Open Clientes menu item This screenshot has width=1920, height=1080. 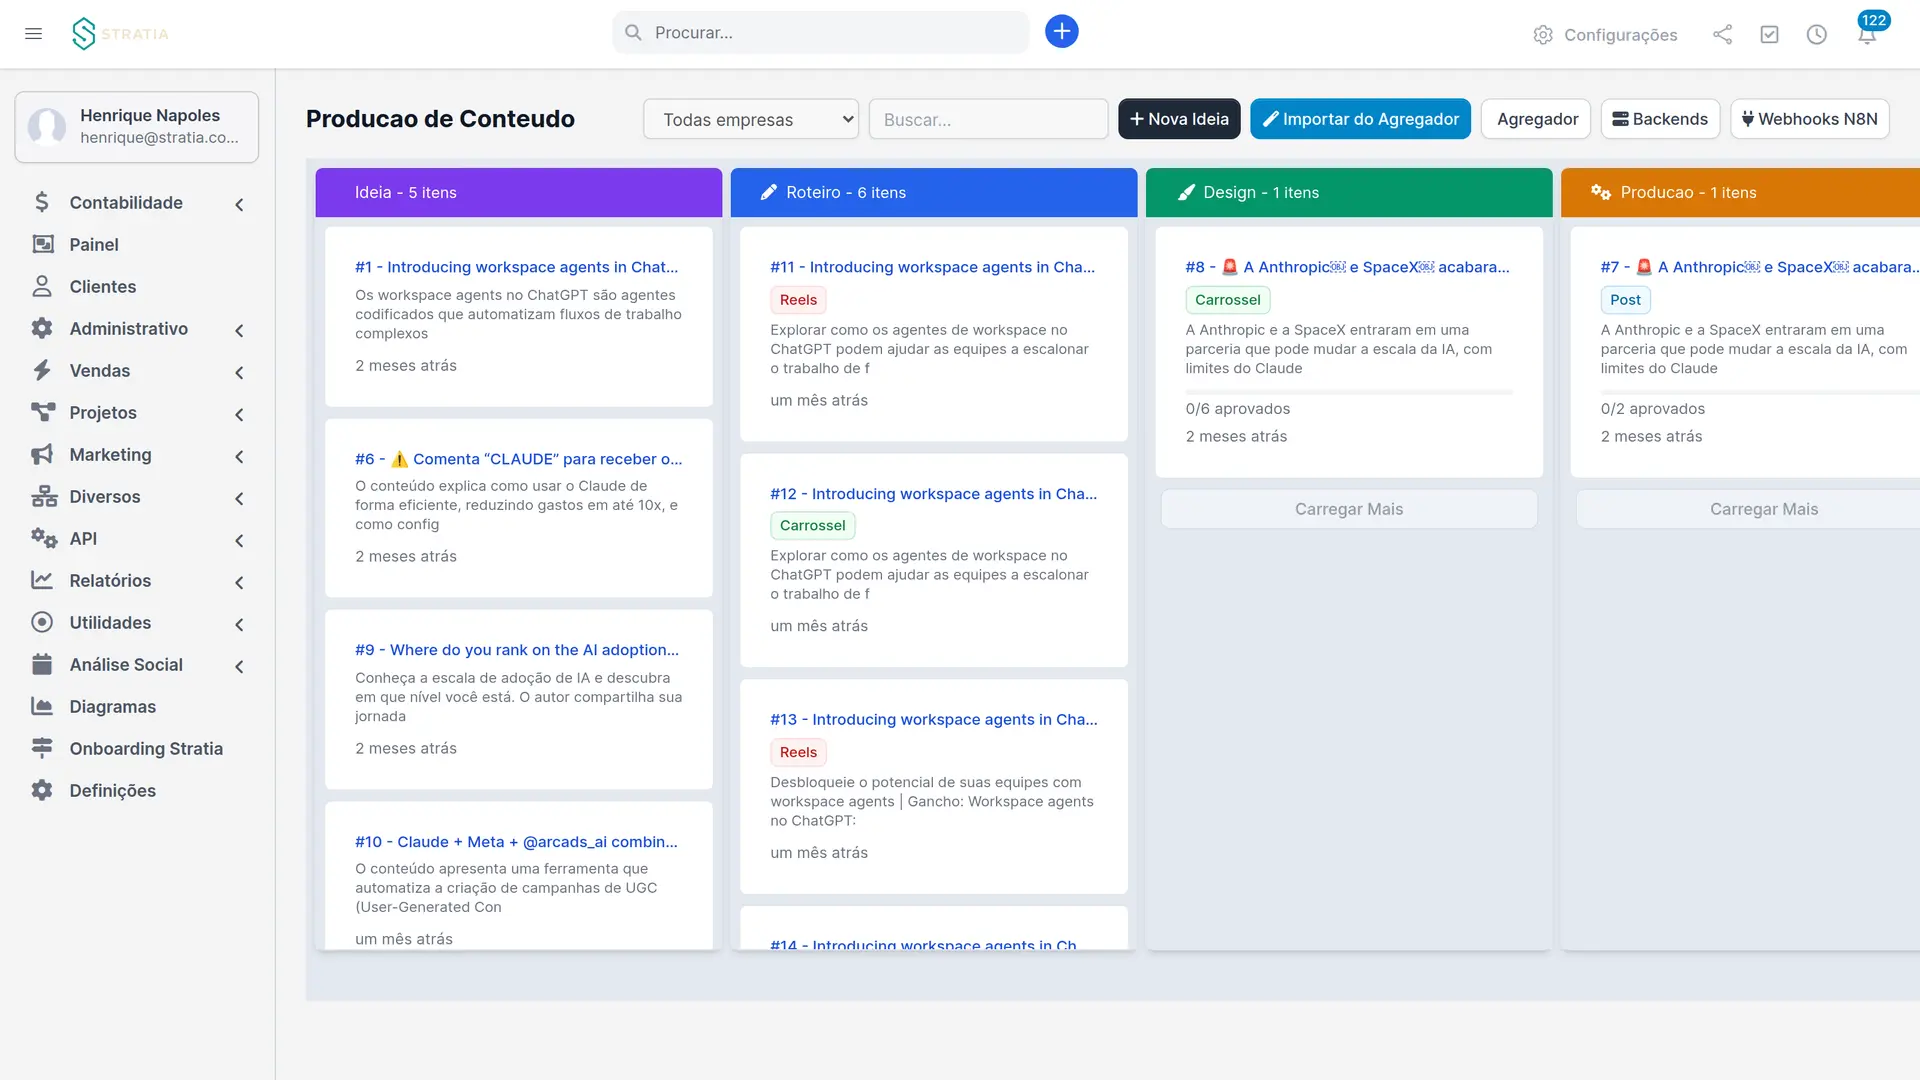click(x=137, y=287)
